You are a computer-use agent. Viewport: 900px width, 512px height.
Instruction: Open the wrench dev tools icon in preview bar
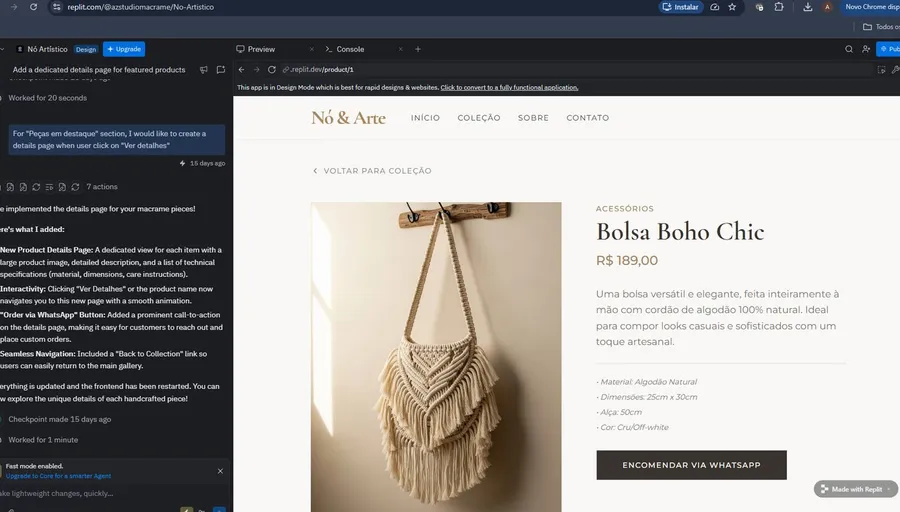click(x=895, y=69)
